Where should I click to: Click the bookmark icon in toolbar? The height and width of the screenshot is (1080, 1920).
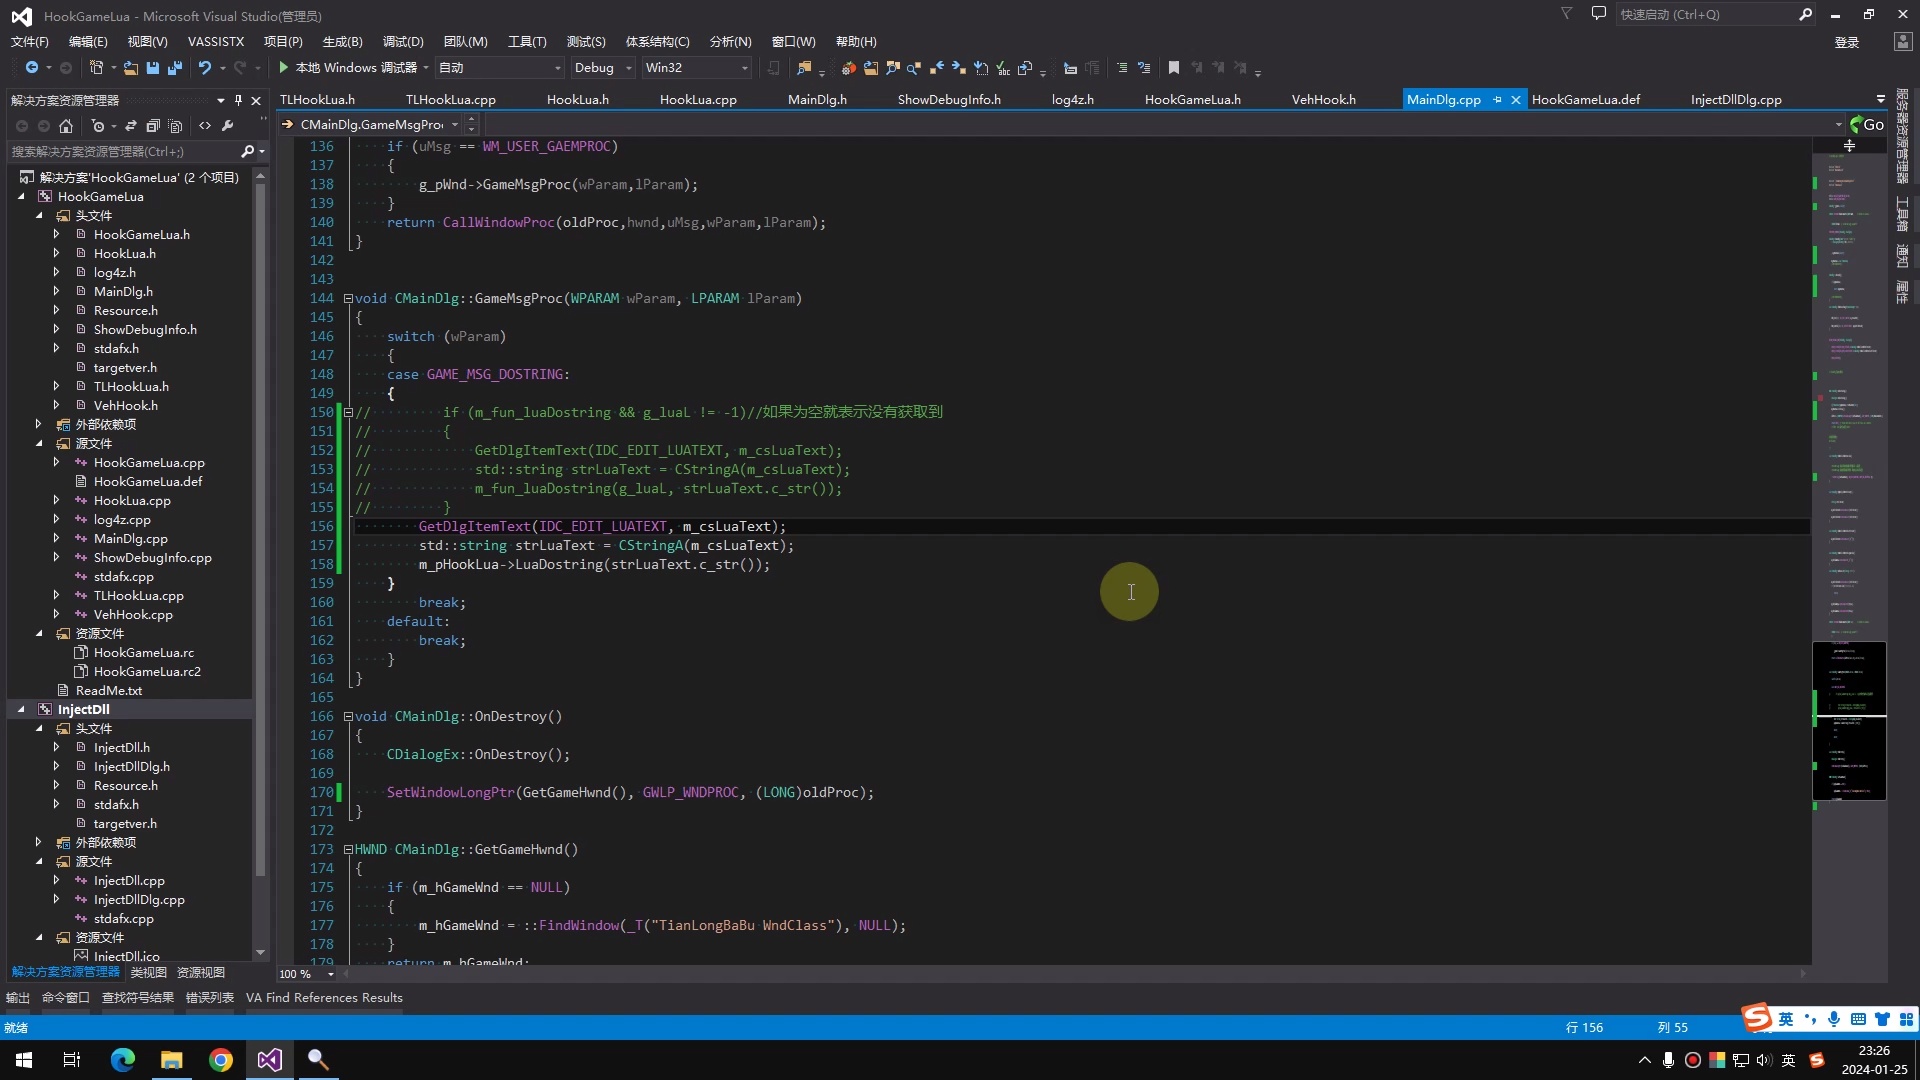[x=1174, y=68]
